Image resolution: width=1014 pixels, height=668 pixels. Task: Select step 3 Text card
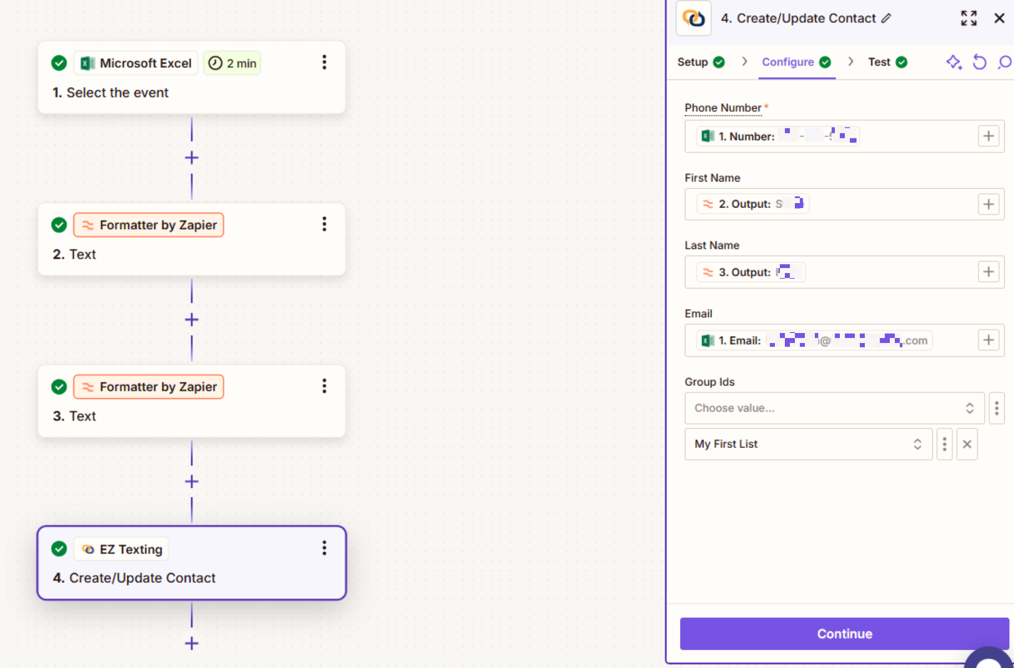coord(191,401)
